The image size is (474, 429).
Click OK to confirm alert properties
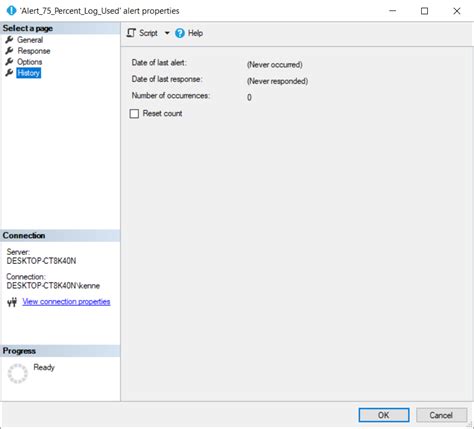(x=384, y=415)
